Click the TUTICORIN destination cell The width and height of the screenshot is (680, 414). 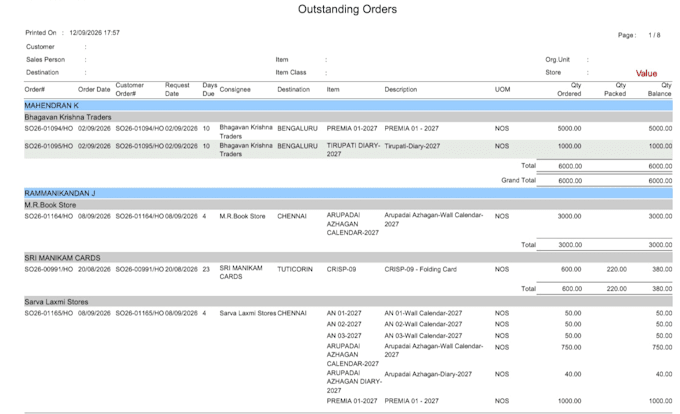[x=295, y=269]
